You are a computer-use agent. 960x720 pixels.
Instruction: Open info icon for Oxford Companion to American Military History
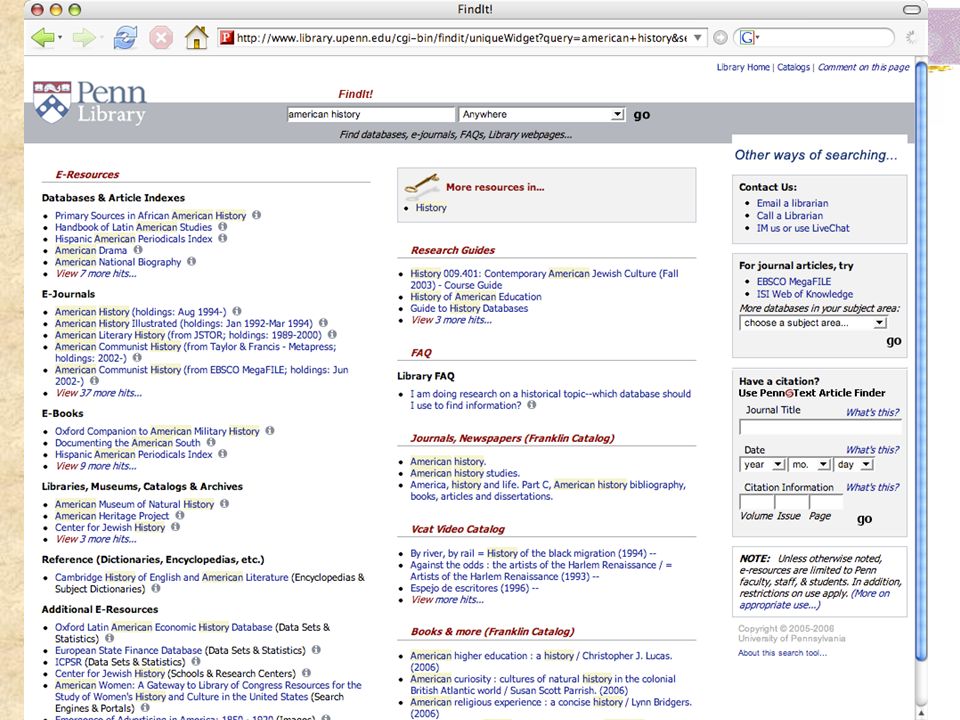(x=270, y=430)
